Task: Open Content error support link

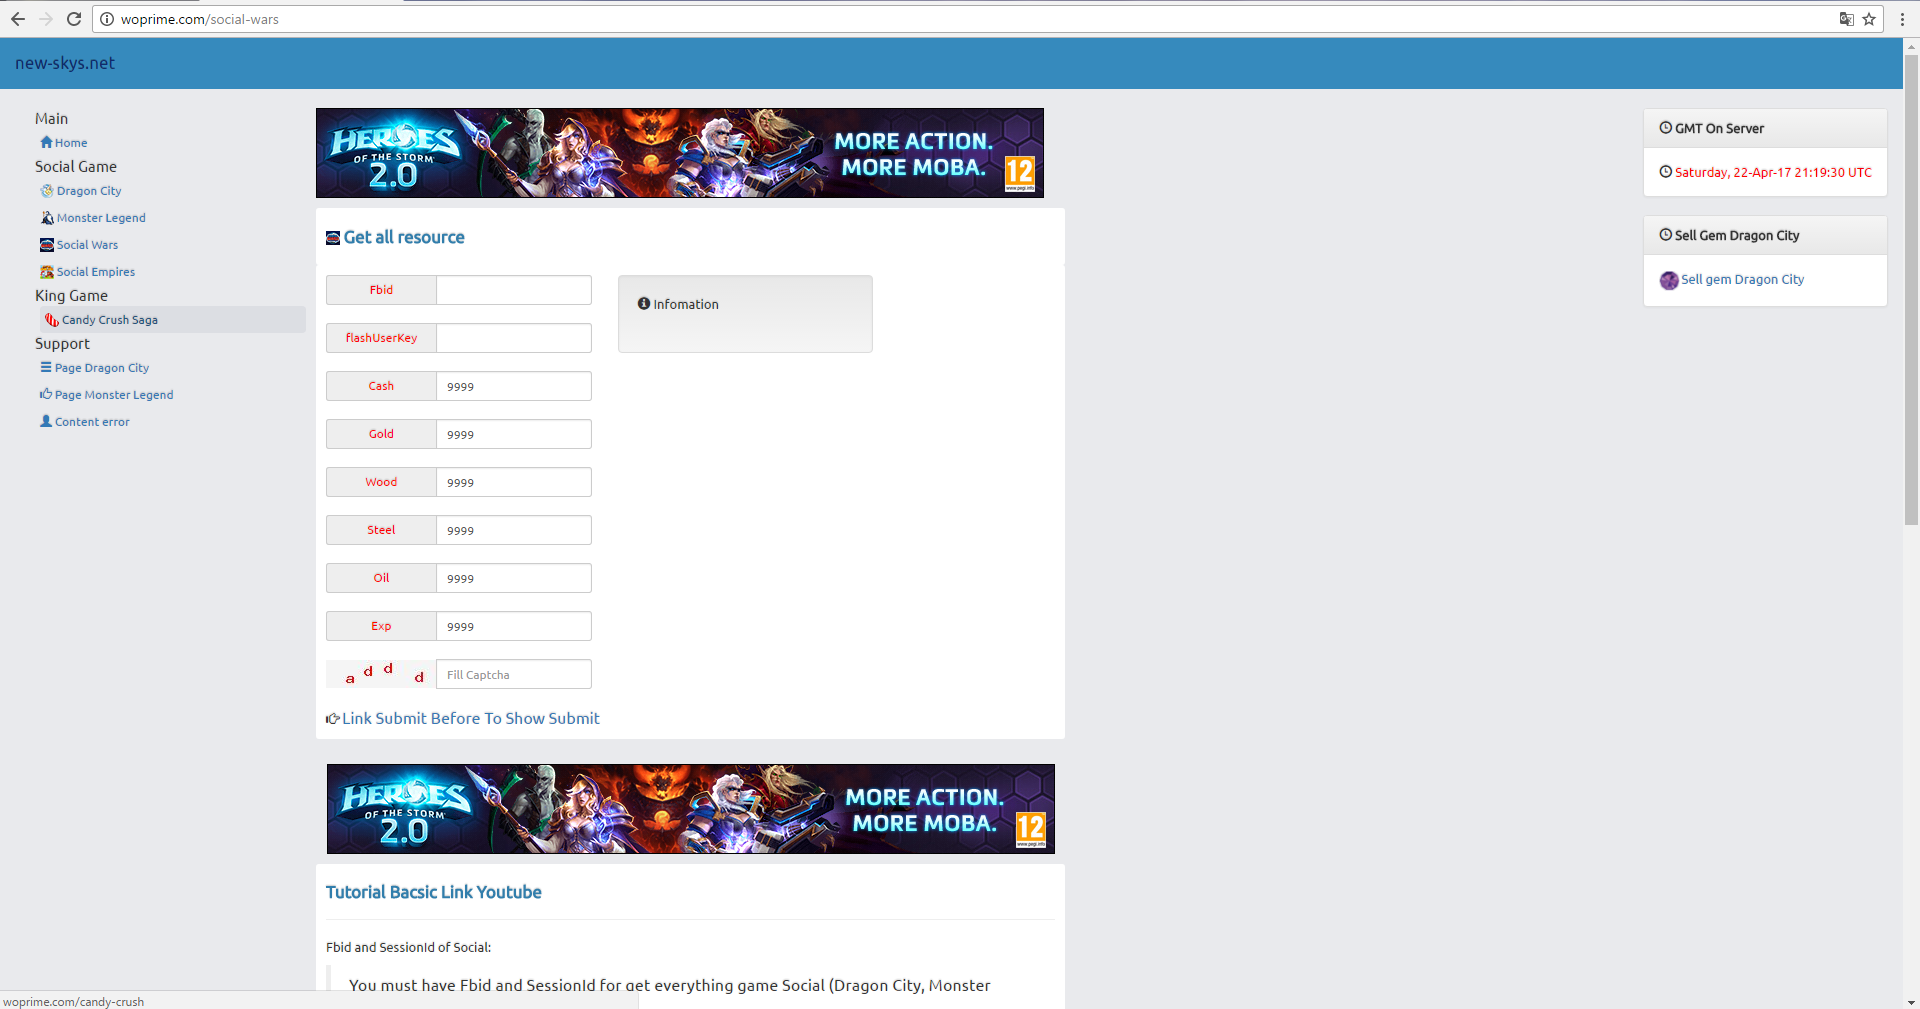Action: 92,422
